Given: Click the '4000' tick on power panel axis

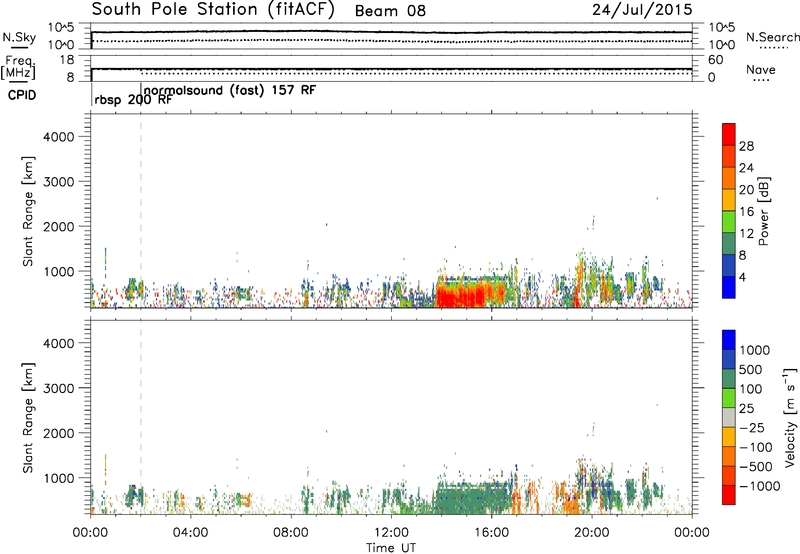Looking at the screenshot, I should tap(58, 137).
